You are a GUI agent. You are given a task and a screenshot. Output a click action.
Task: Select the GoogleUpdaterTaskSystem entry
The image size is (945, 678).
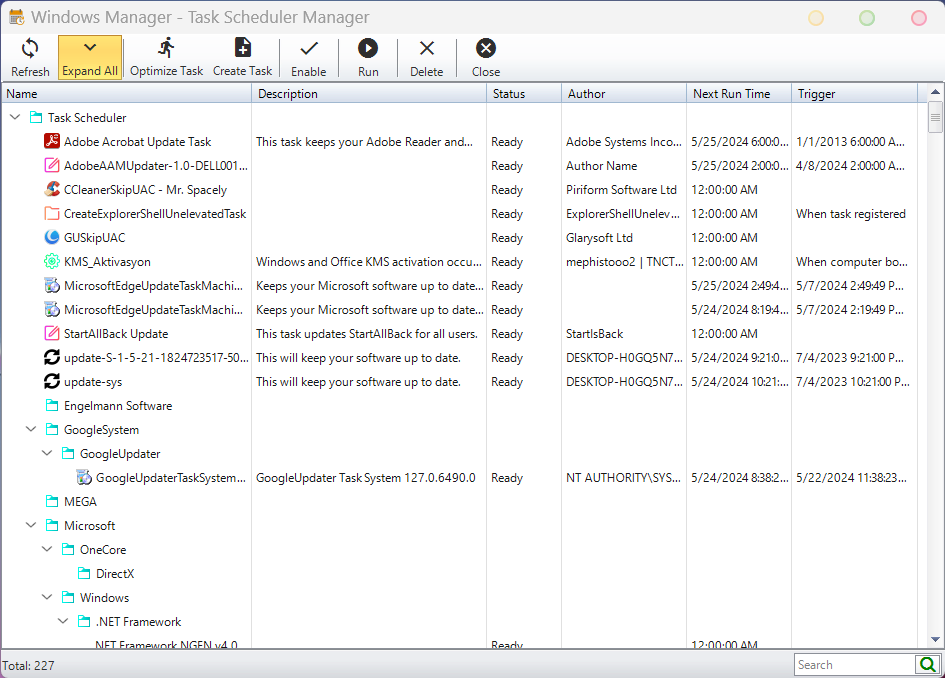(x=165, y=477)
